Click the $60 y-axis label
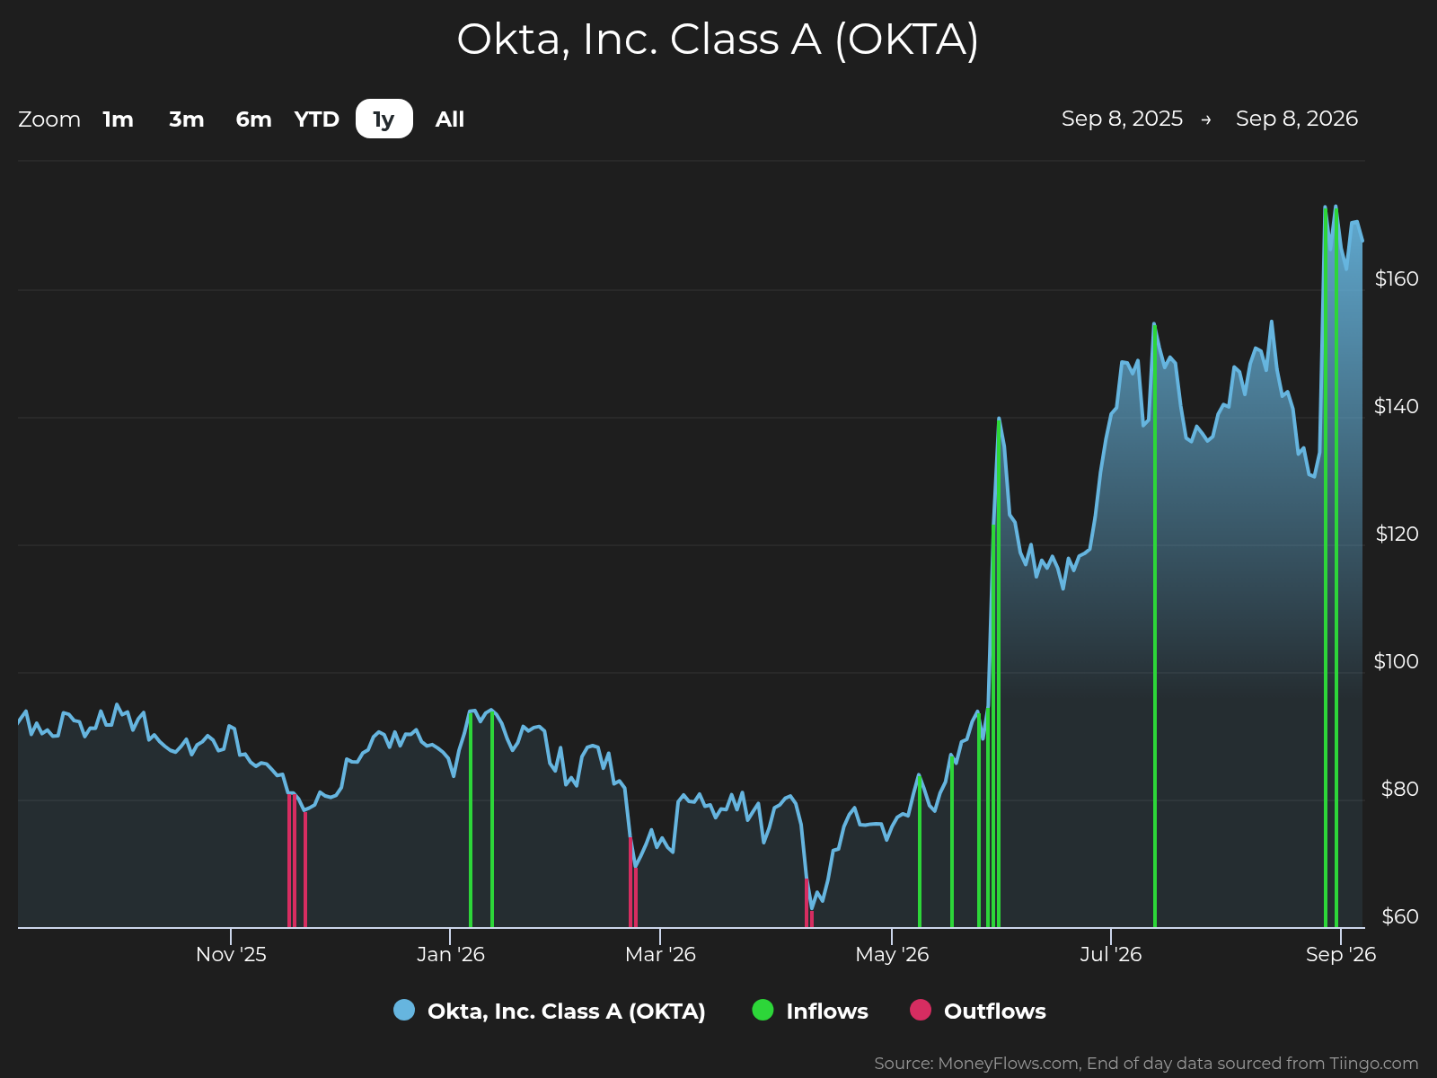Image resolution: width=1437 pixels, height=1078 pixels. [1399, 916]
